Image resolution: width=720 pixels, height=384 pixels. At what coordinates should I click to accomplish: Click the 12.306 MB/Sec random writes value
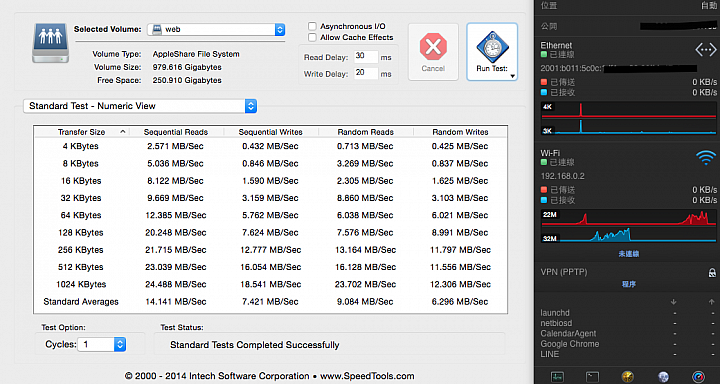pyautogui.click(x=460, y=284)
